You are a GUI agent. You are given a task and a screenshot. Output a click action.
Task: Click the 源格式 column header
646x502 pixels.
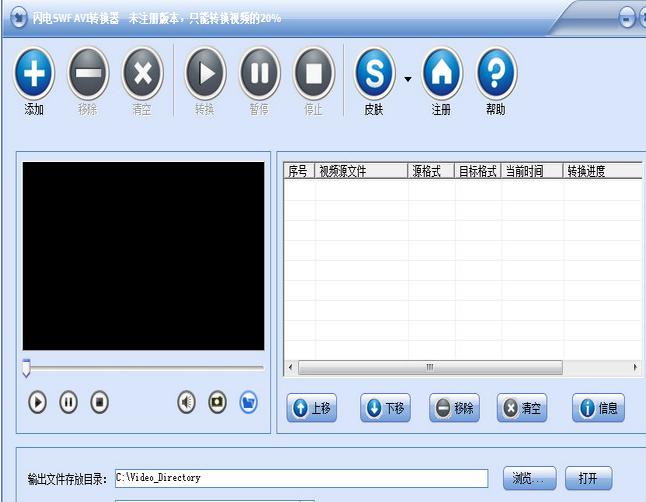(431, 171)
